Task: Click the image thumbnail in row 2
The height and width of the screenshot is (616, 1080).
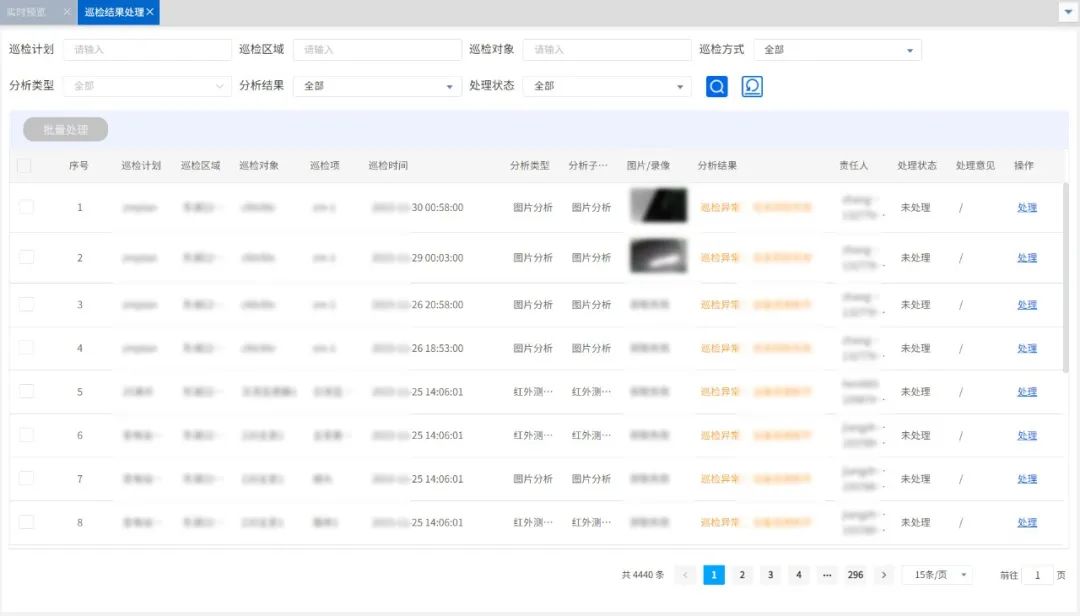Action: click(657, 257)
